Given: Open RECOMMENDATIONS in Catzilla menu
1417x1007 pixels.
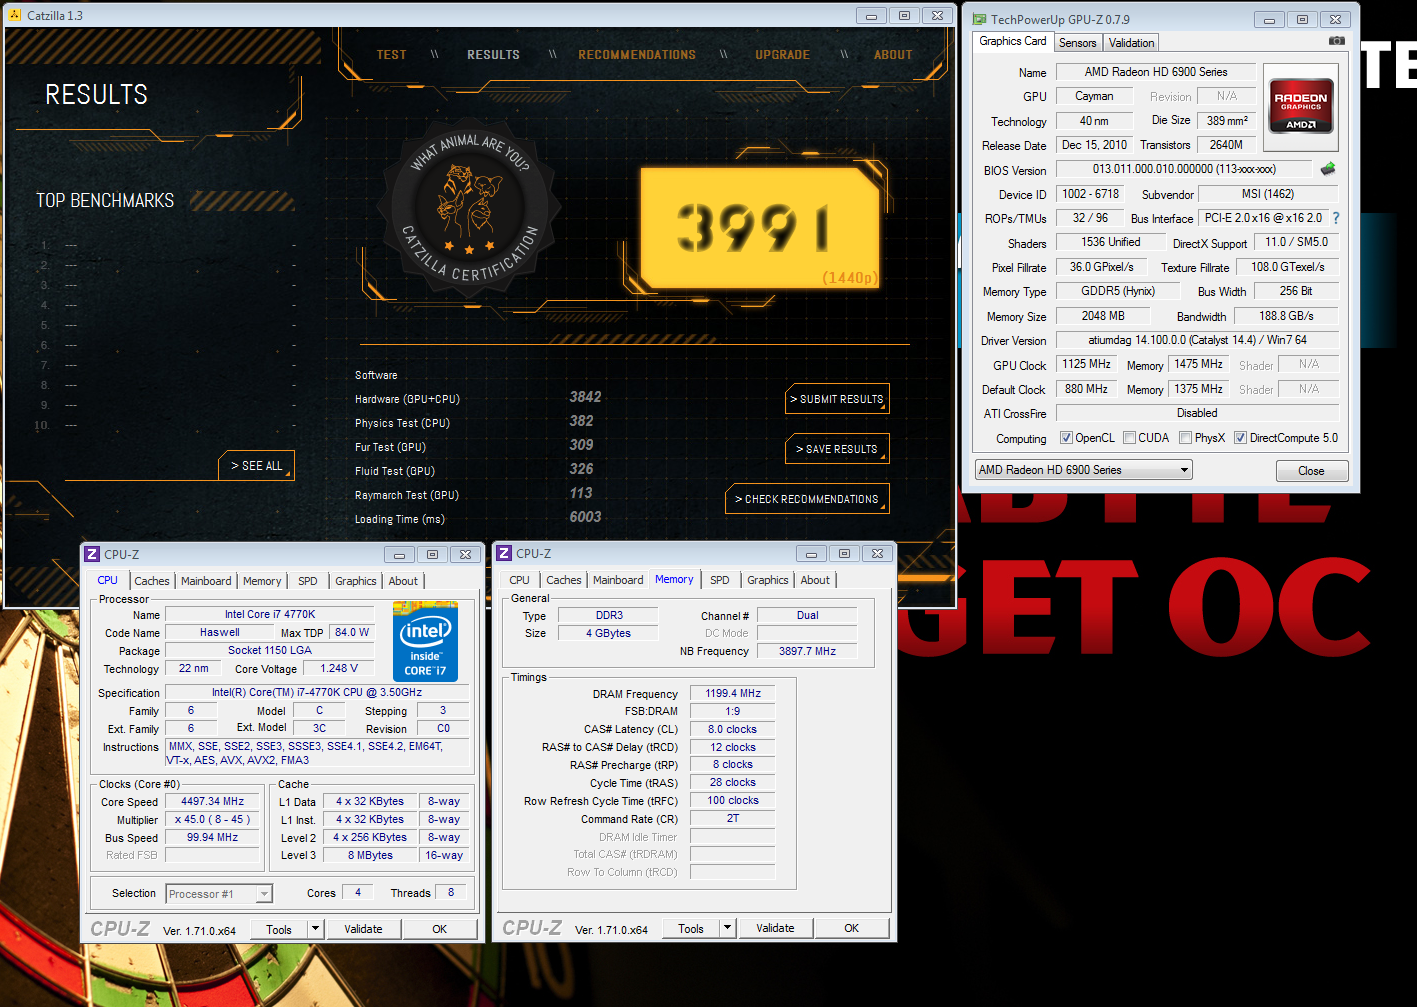Looking at the screenshot, I should point(637,55).
